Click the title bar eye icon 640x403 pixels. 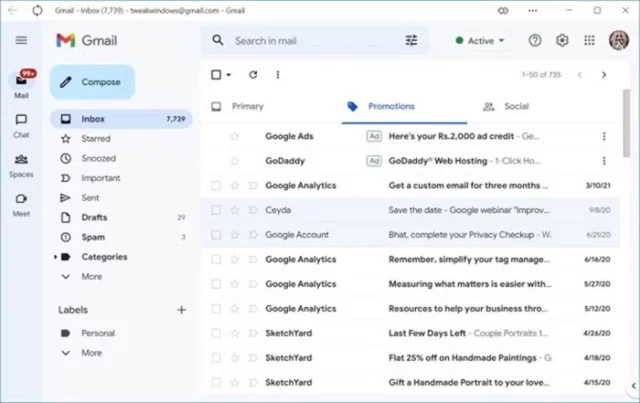503,11
